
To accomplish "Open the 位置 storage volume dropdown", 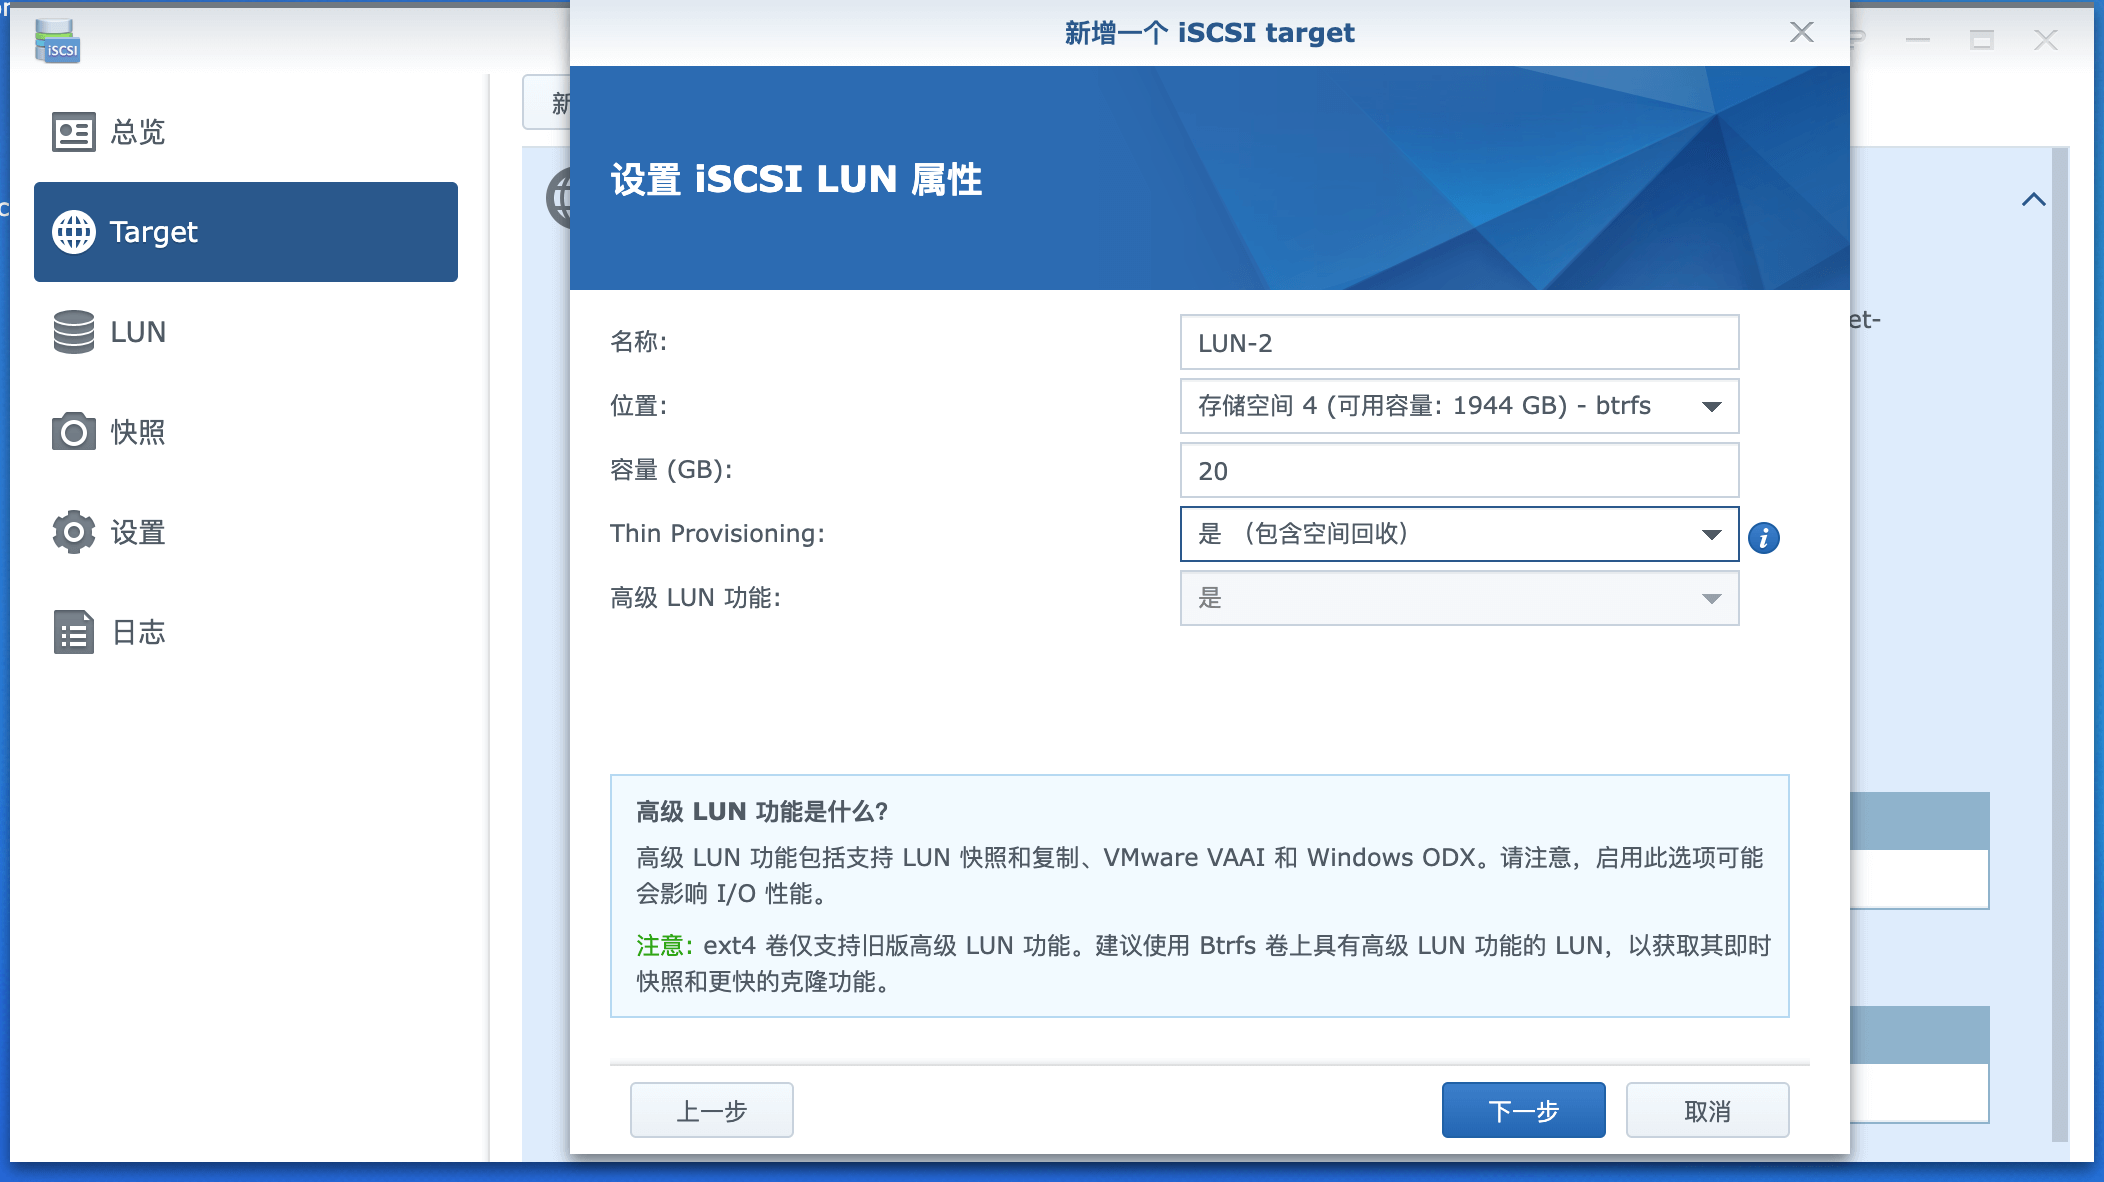I will point(1458,406).
